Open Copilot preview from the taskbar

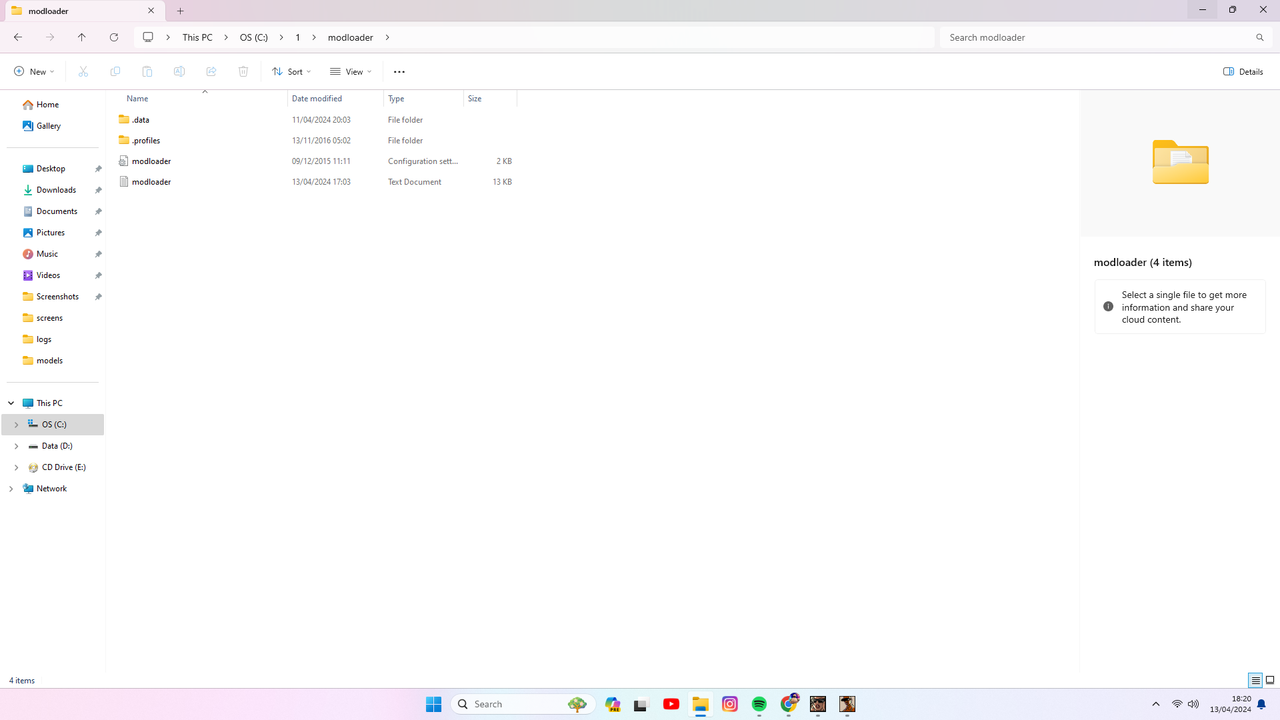pos(612,704)
